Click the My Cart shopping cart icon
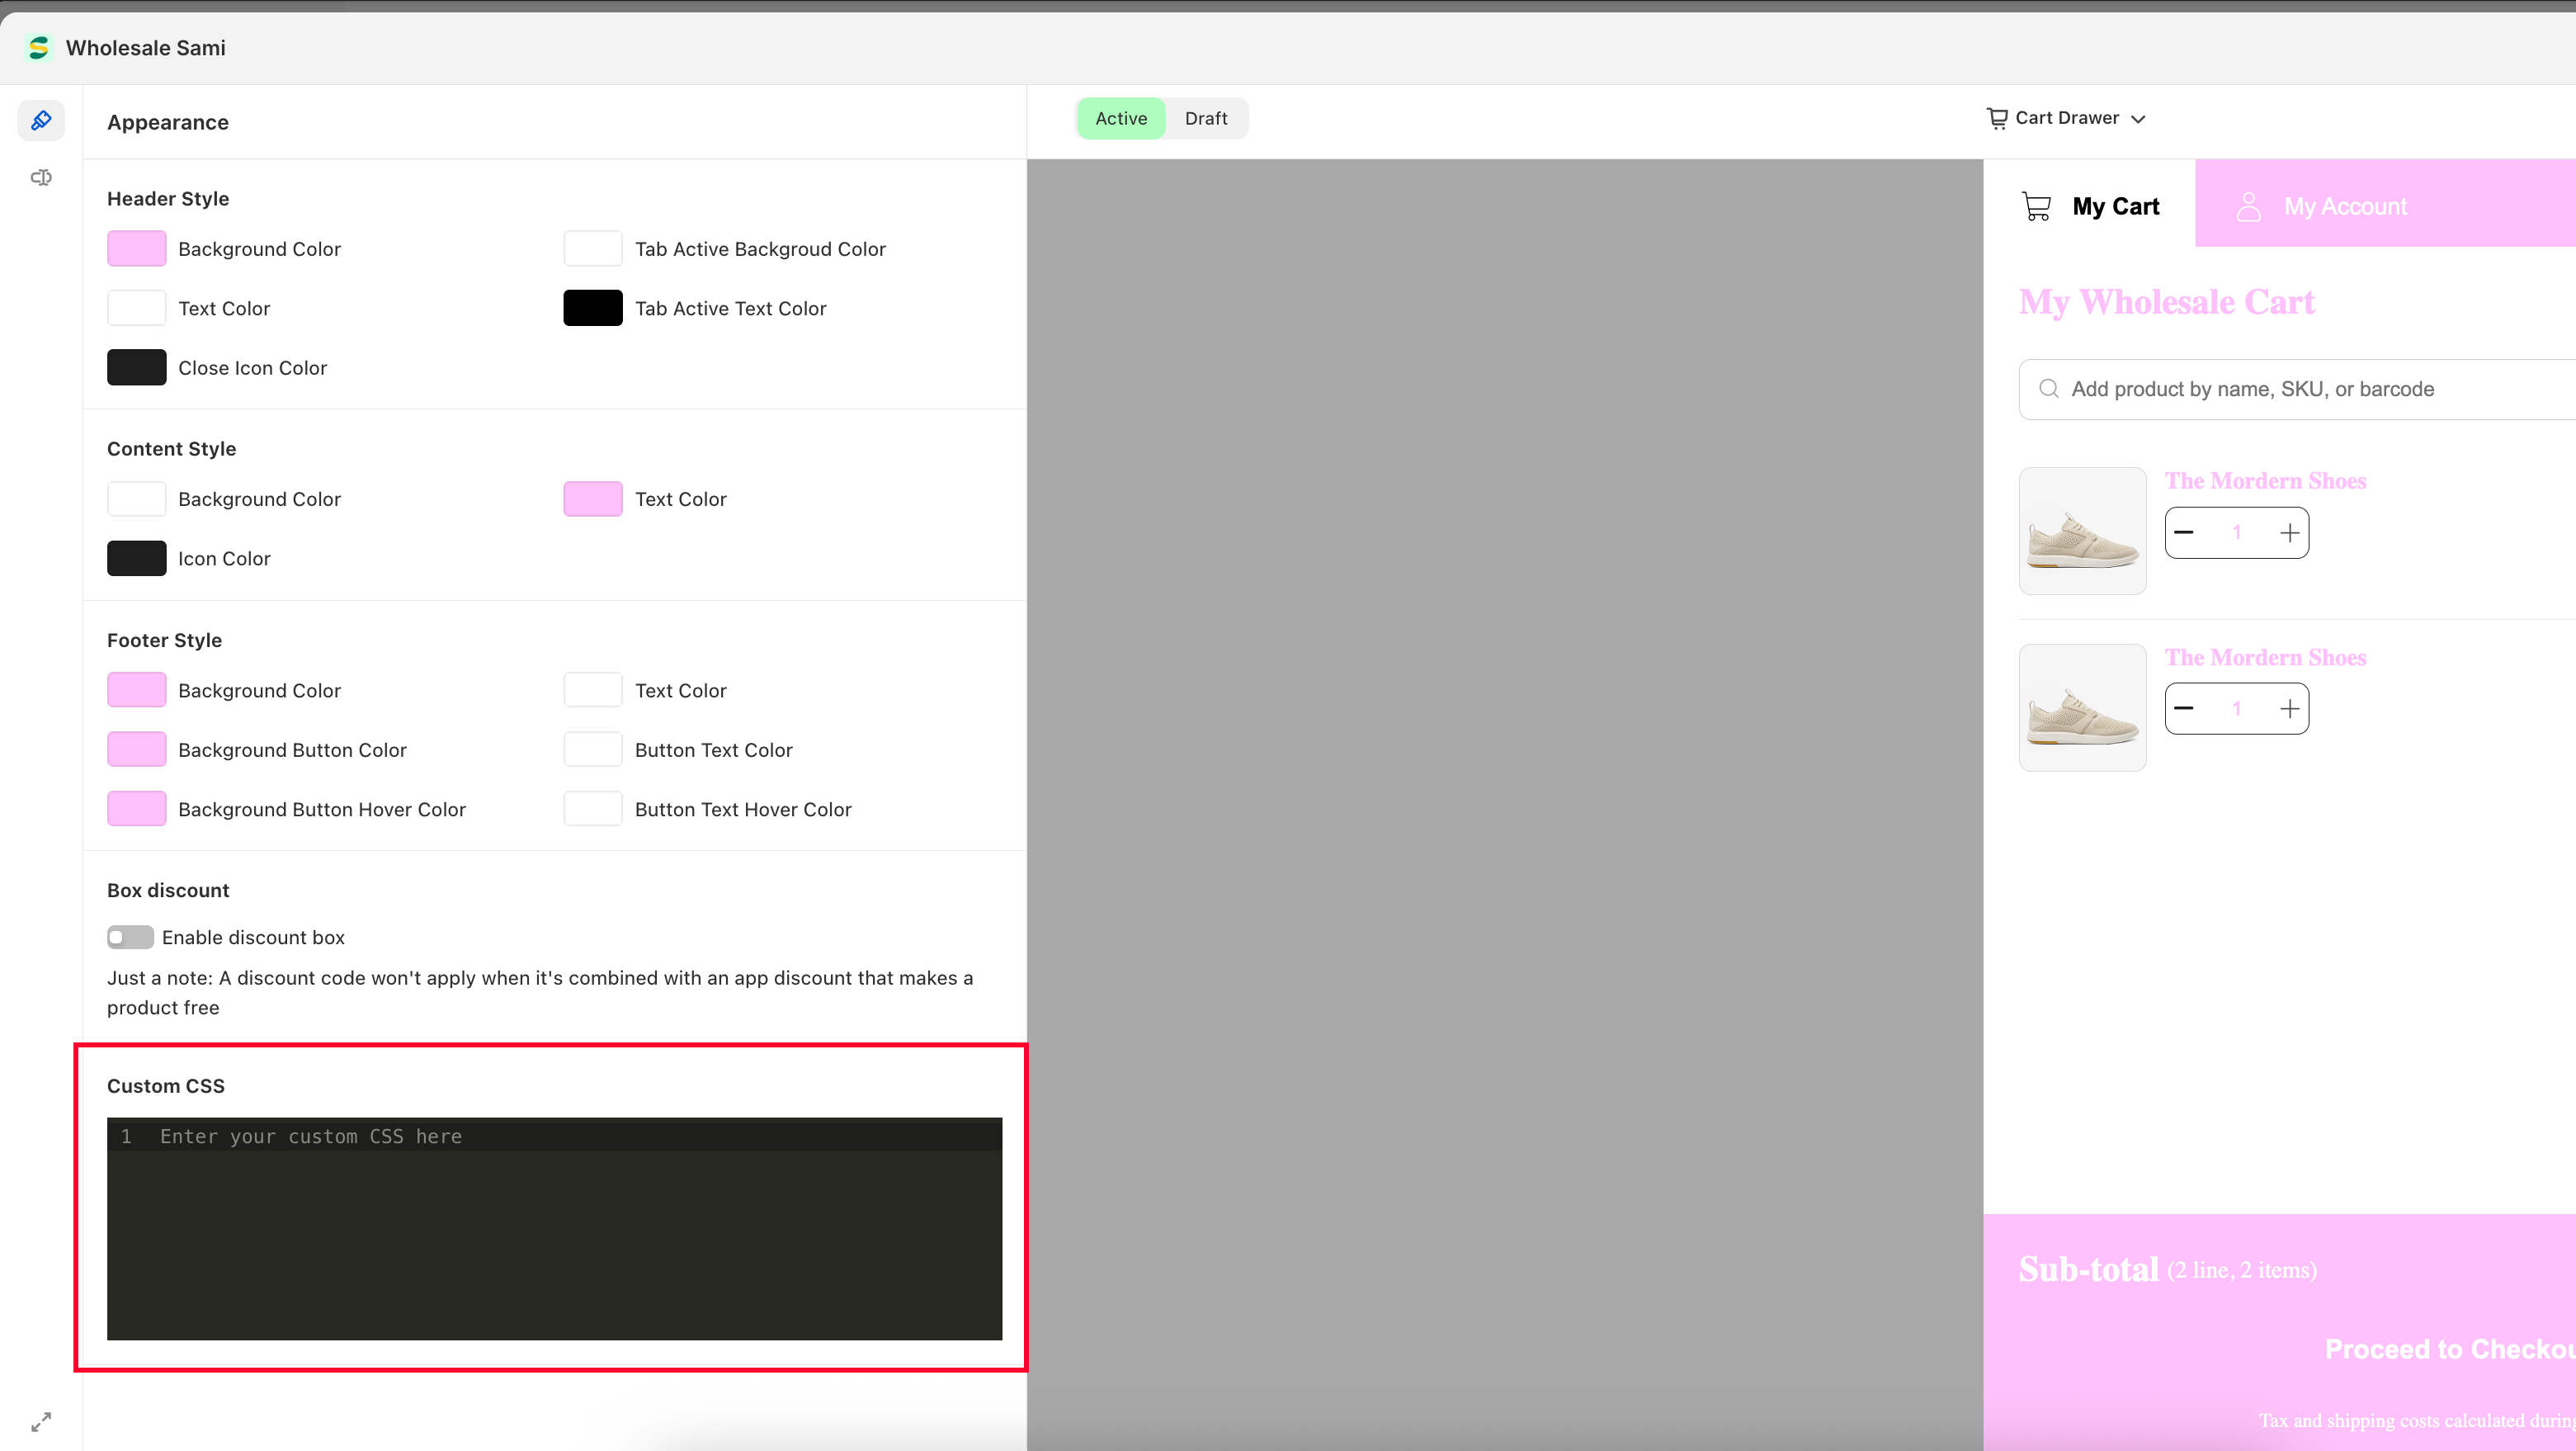This screenshot has width=2576, height=1451. 2036,206
